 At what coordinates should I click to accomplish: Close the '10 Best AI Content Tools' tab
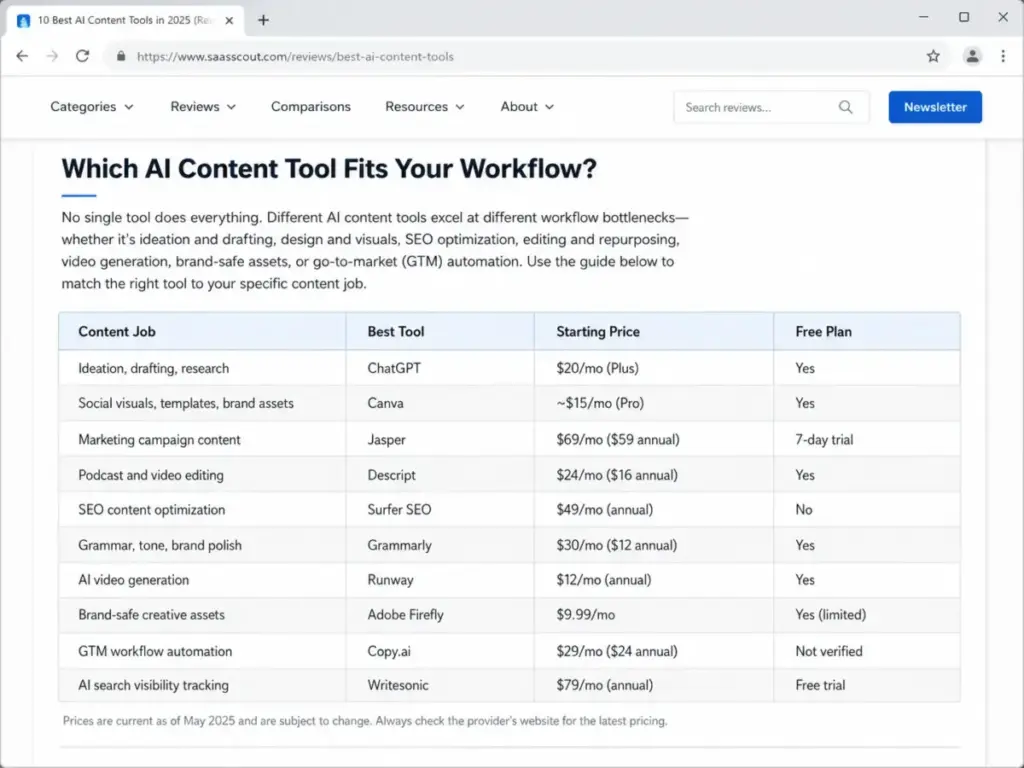(229, 20)
